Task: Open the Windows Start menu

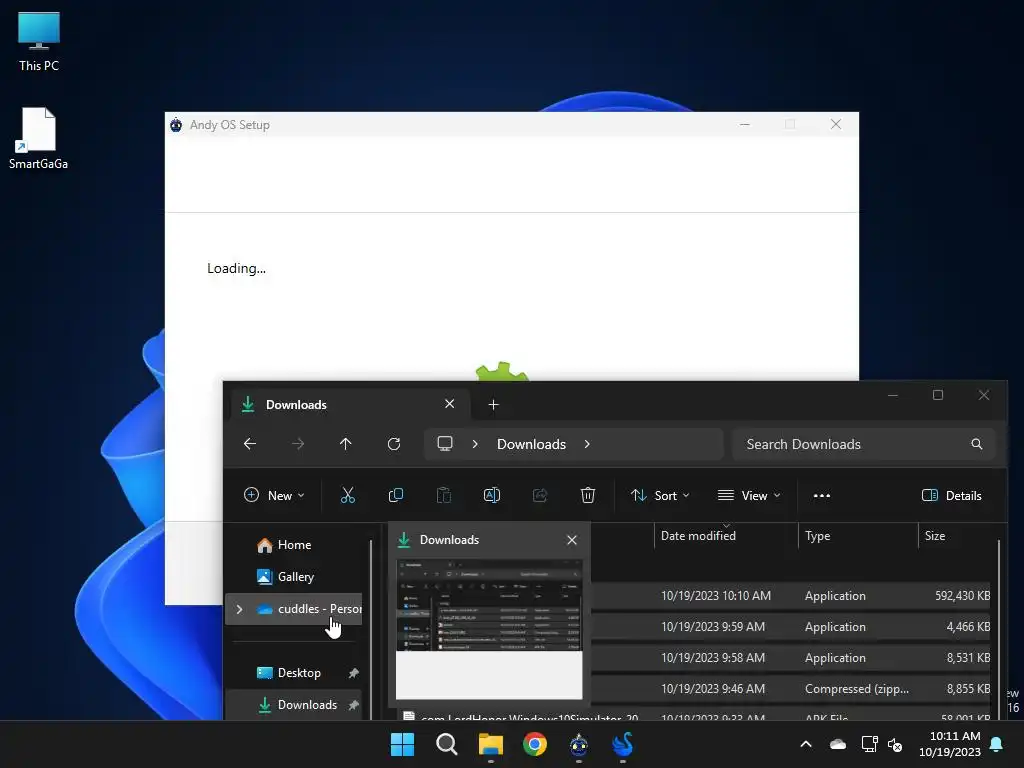Action: 402,744
